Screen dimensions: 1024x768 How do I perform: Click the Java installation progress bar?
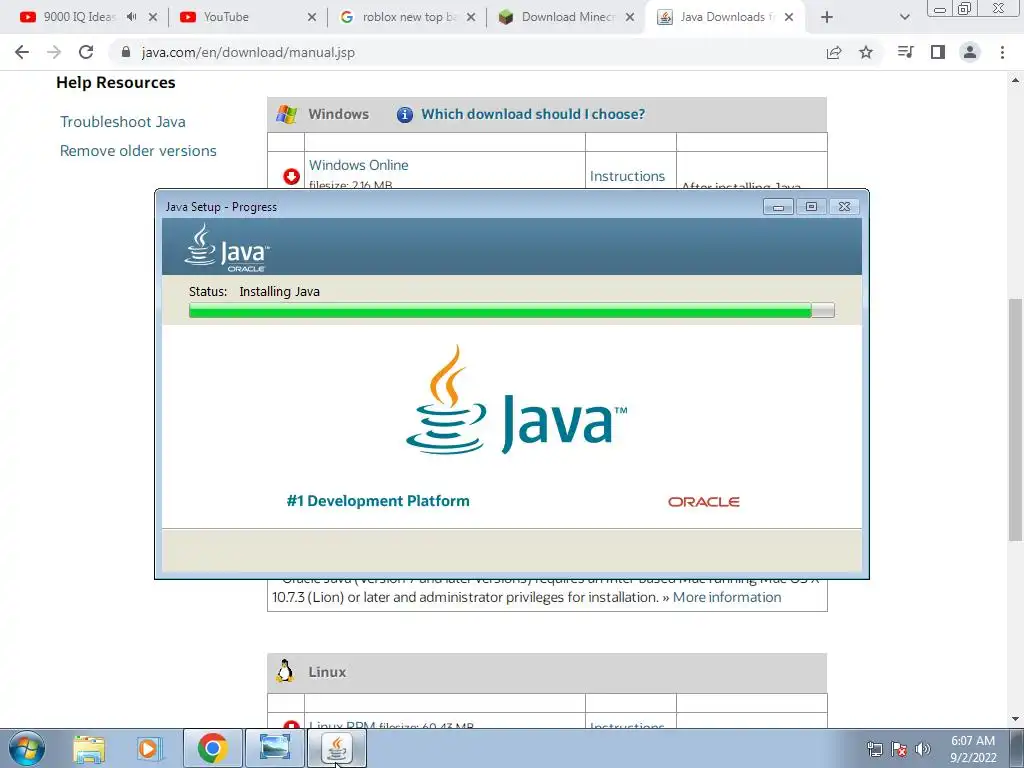click(511, 310)
